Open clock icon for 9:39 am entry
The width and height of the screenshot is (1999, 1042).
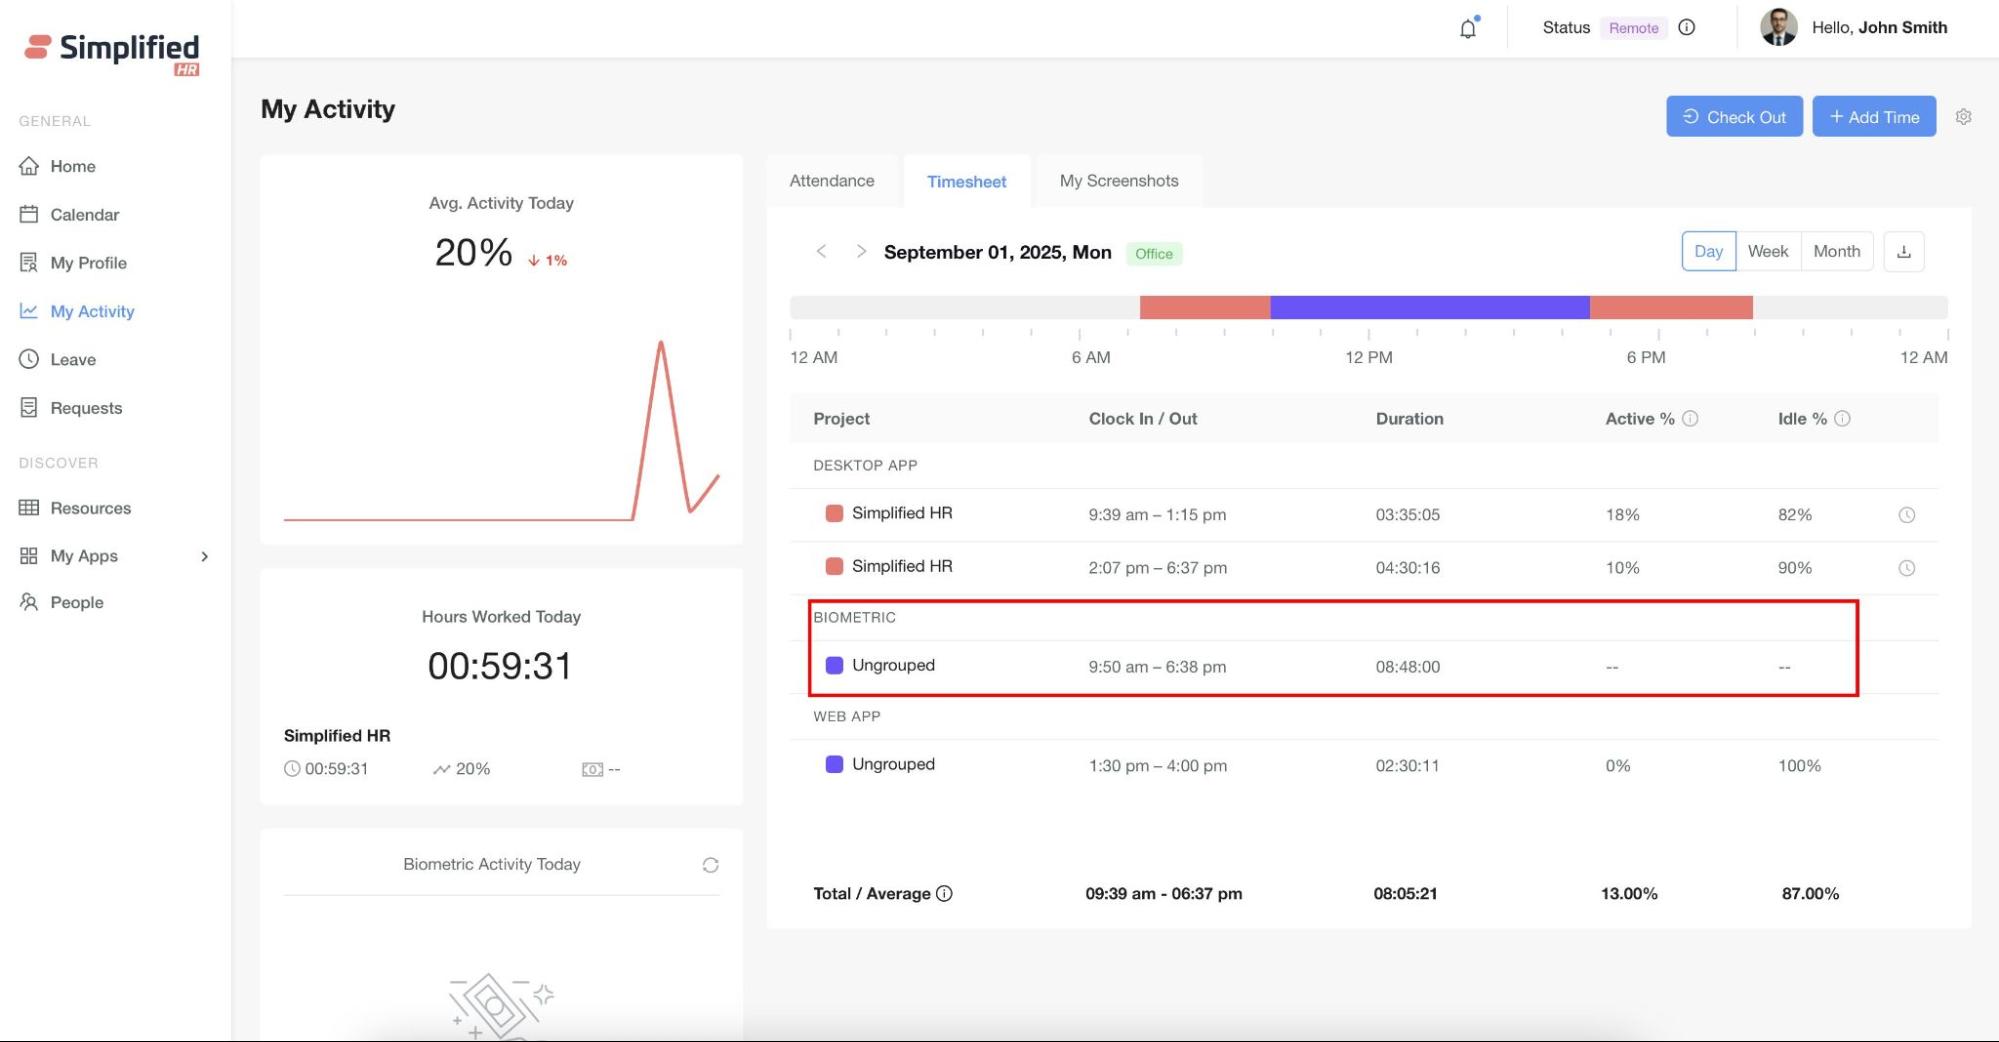(x=1906, y=515)
